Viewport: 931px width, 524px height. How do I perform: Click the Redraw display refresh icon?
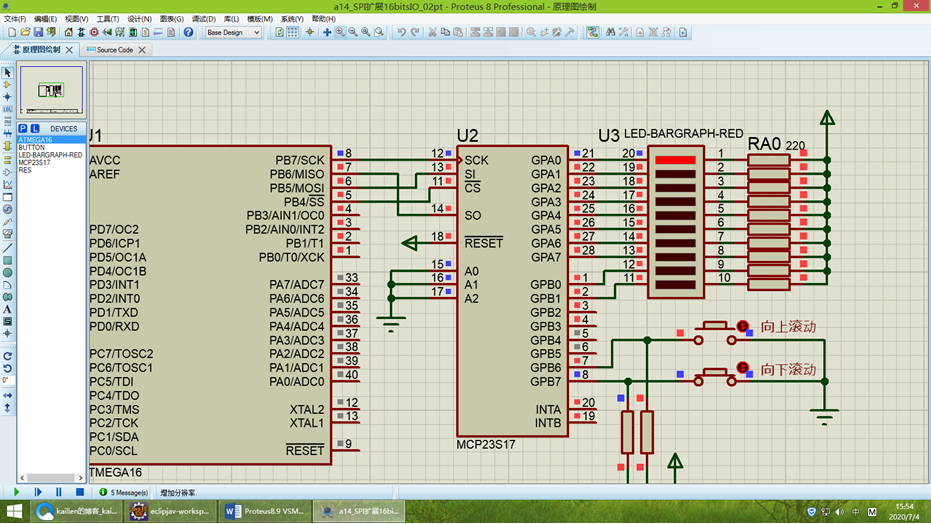[280, 33]
